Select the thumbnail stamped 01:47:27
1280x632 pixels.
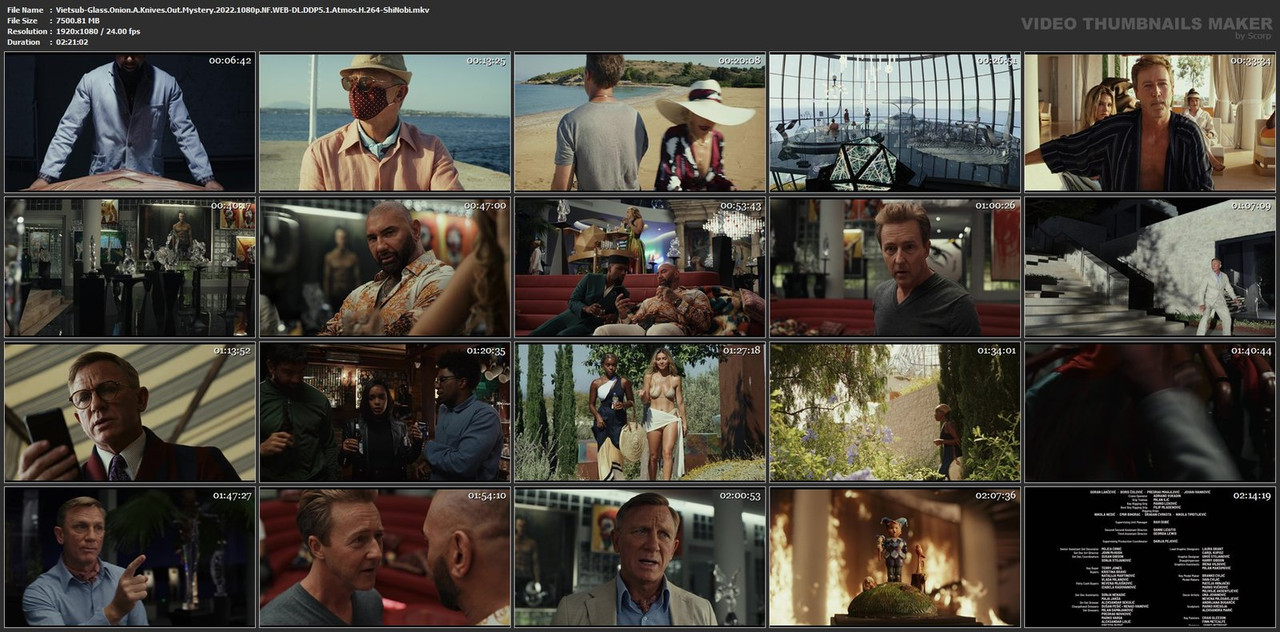click(130, 557)
